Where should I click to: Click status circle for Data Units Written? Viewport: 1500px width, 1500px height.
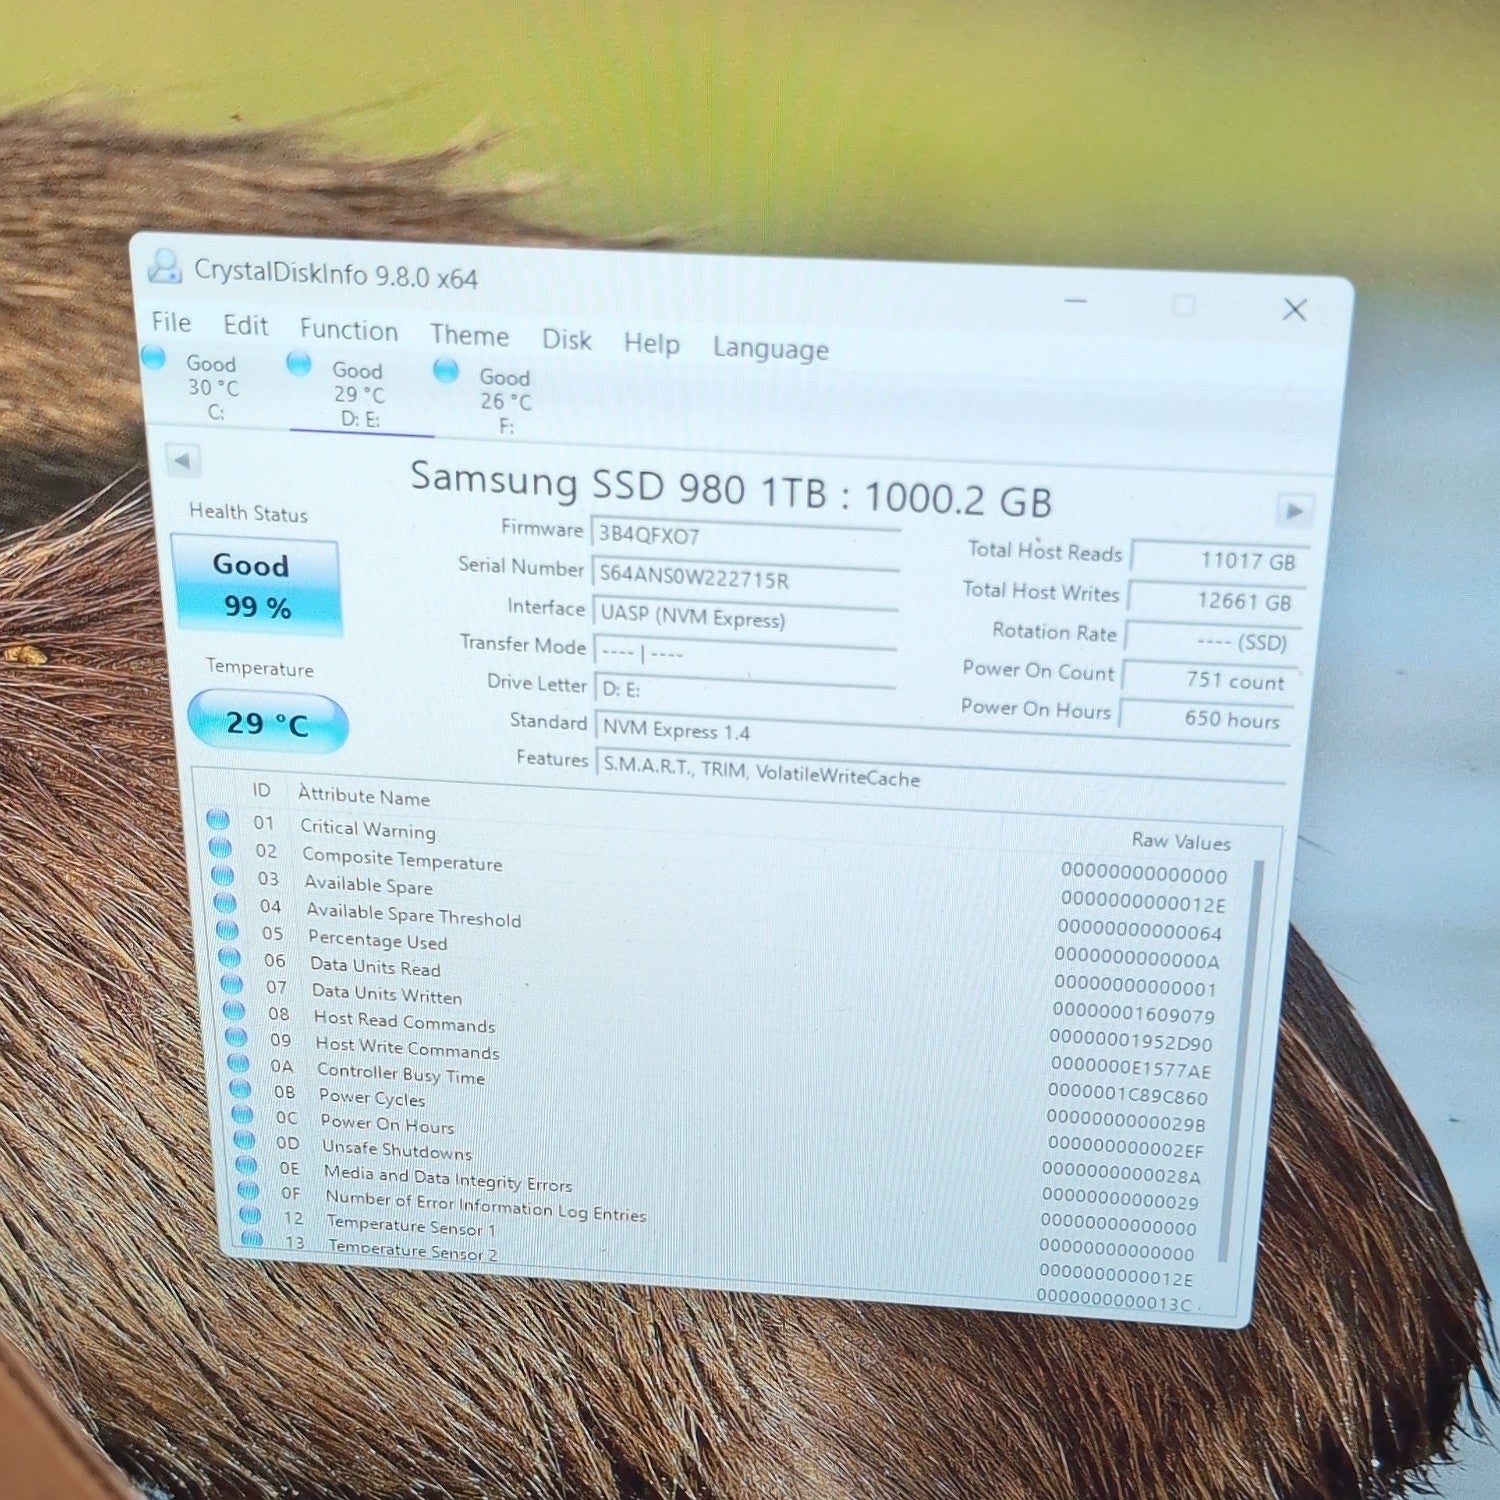coord(232,984)
